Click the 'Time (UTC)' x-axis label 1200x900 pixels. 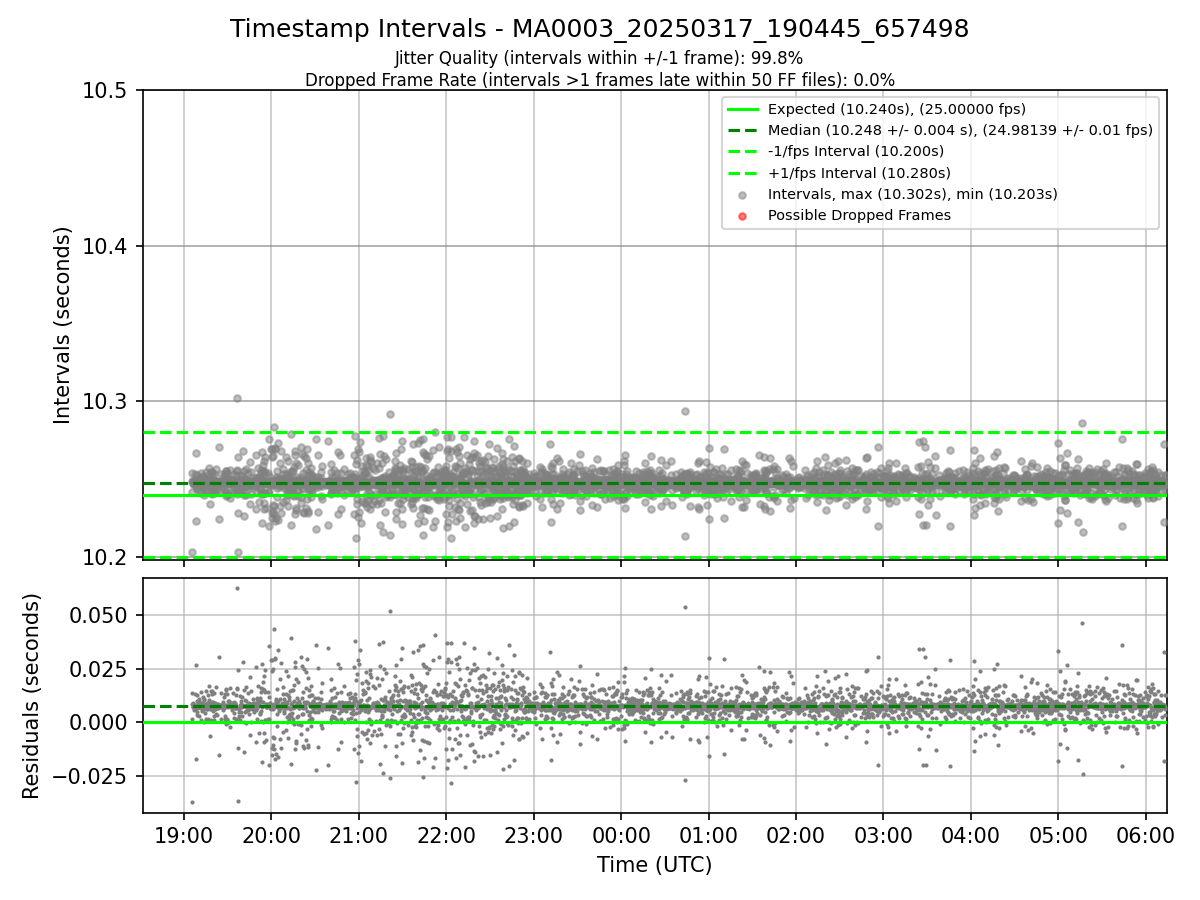[655, 865]
